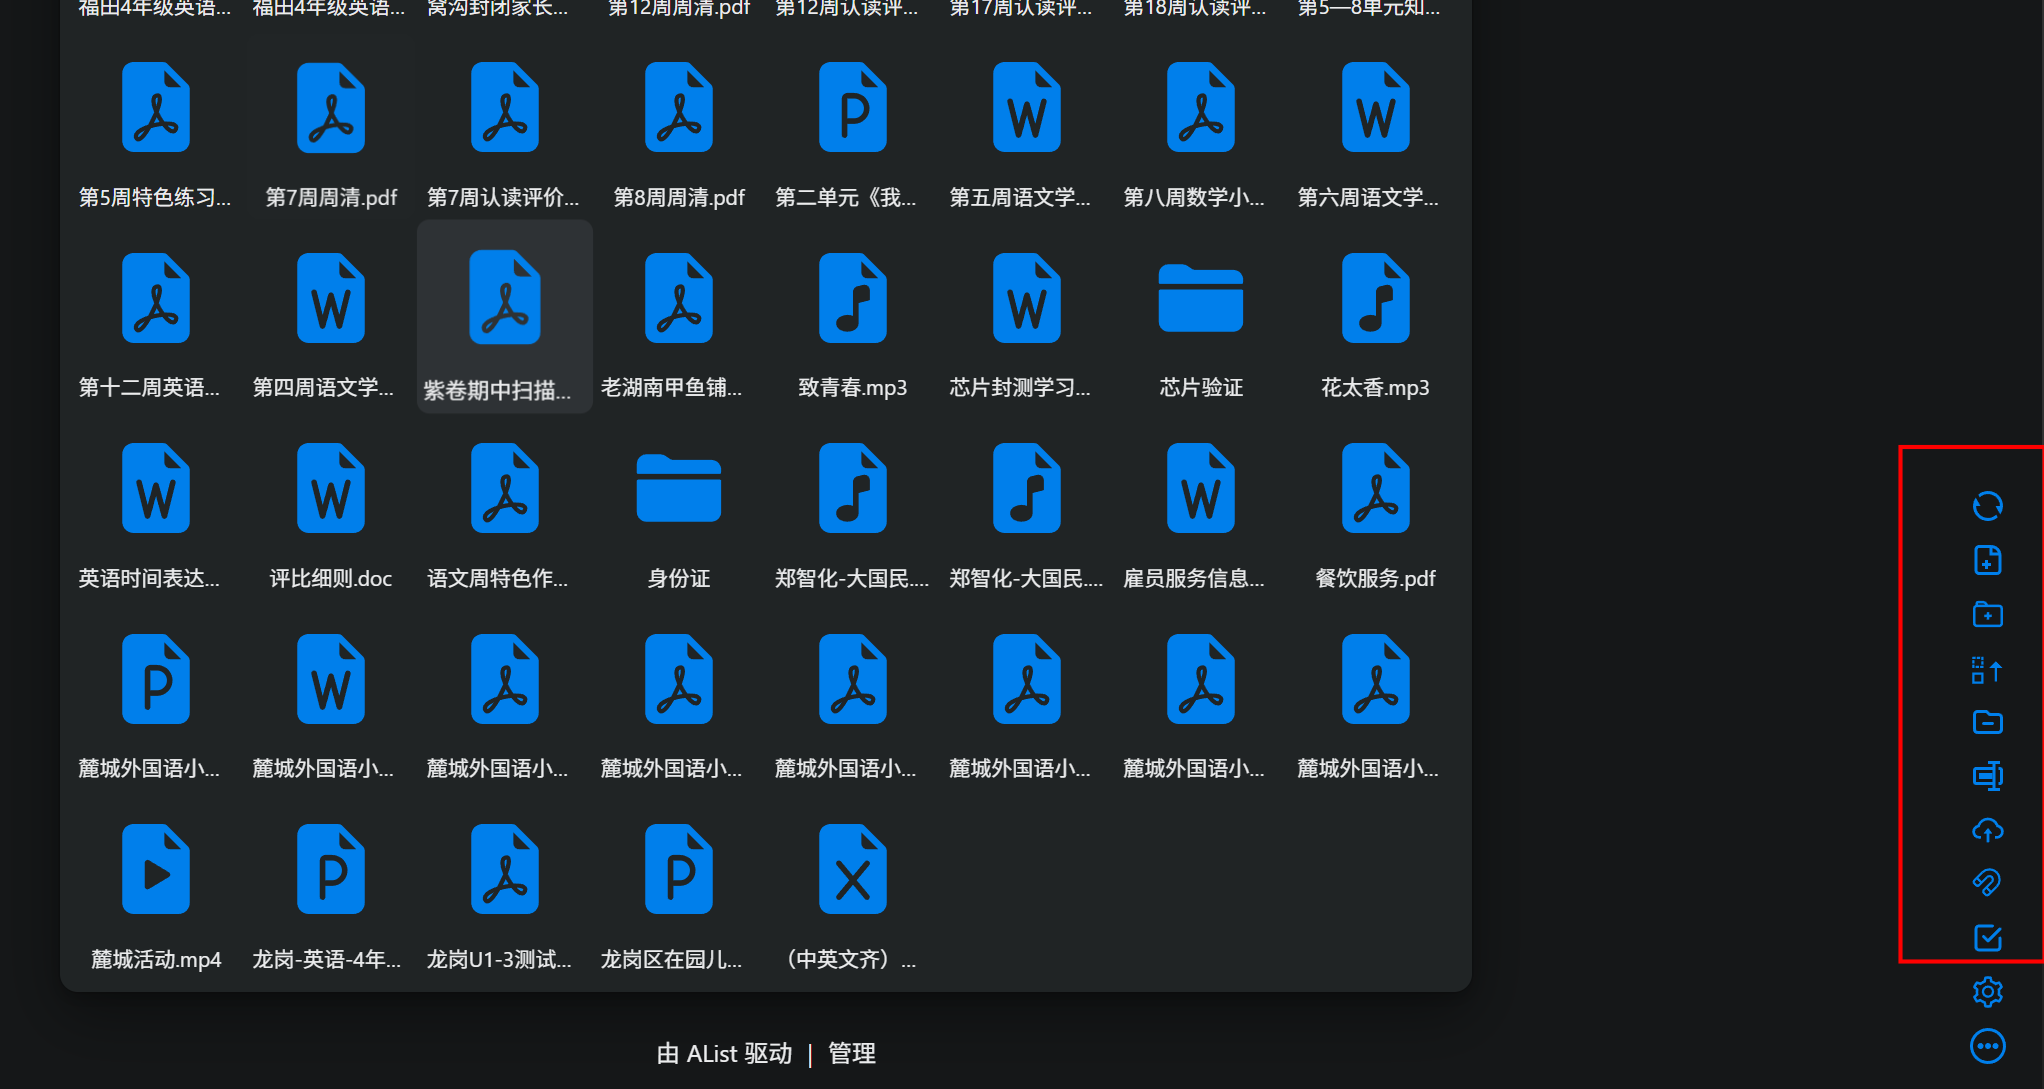Click the batch rename icon in the right toolbar

[x=1987, y=776]
